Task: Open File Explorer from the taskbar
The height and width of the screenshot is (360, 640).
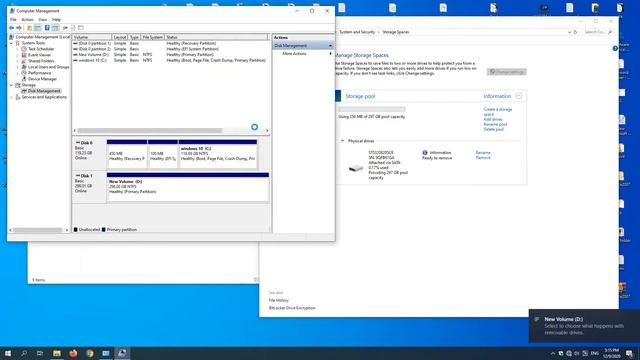Action: point(57,353)
